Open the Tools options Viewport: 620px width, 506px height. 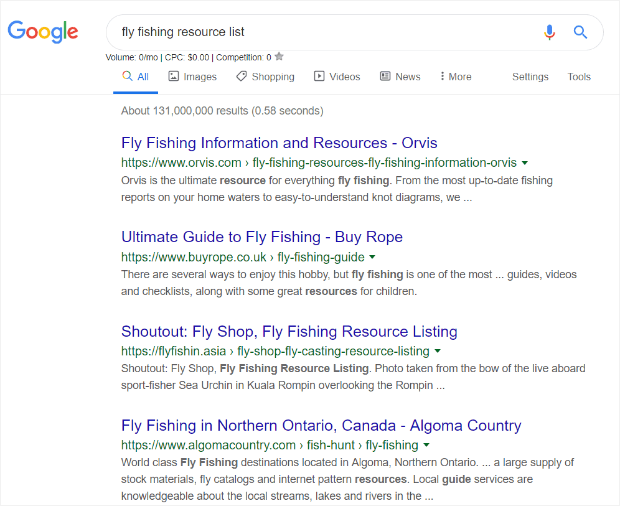(579, 77)
